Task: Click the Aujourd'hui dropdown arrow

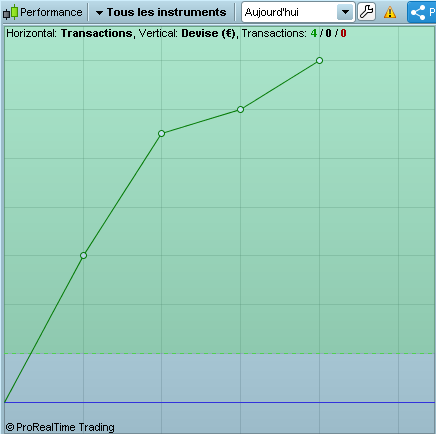Action: [x=345, y=12]
